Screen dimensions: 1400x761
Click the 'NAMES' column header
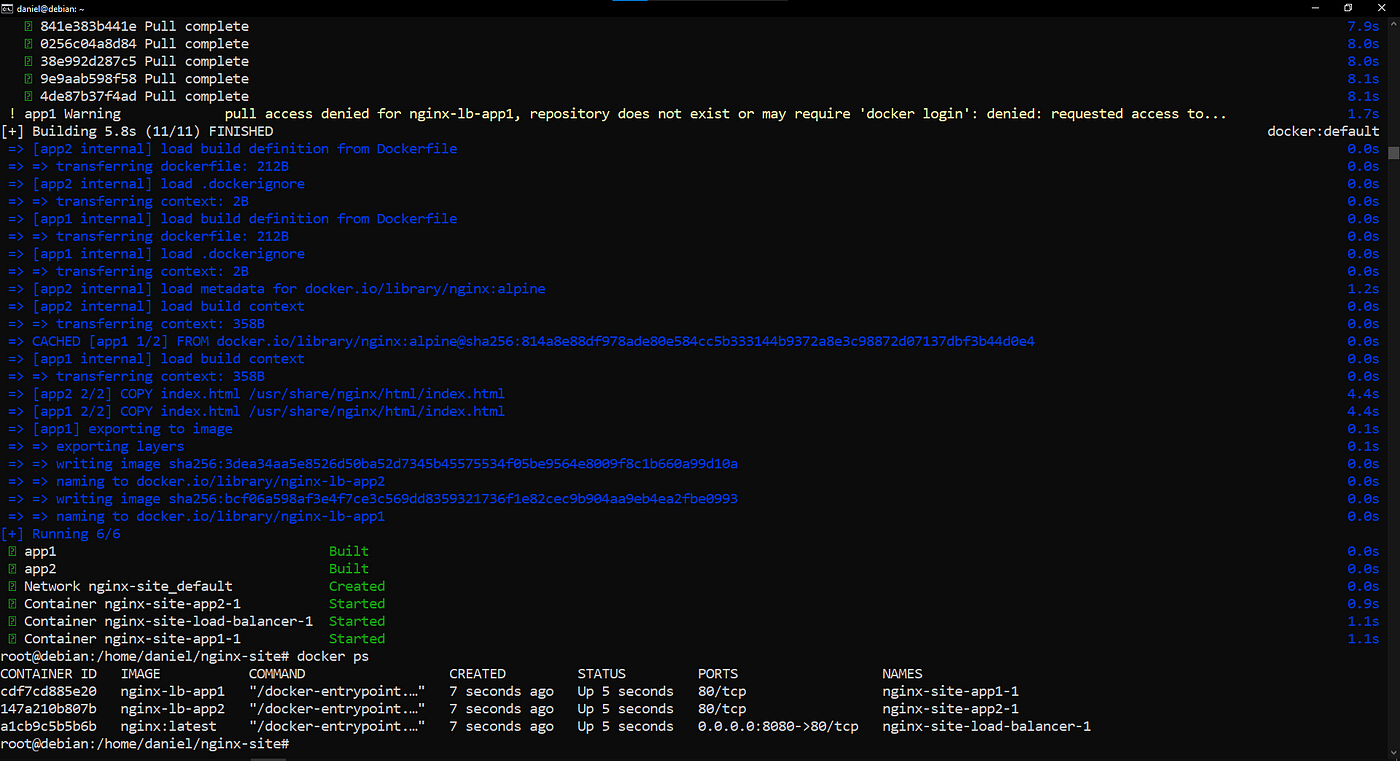[x=903, y=674]
